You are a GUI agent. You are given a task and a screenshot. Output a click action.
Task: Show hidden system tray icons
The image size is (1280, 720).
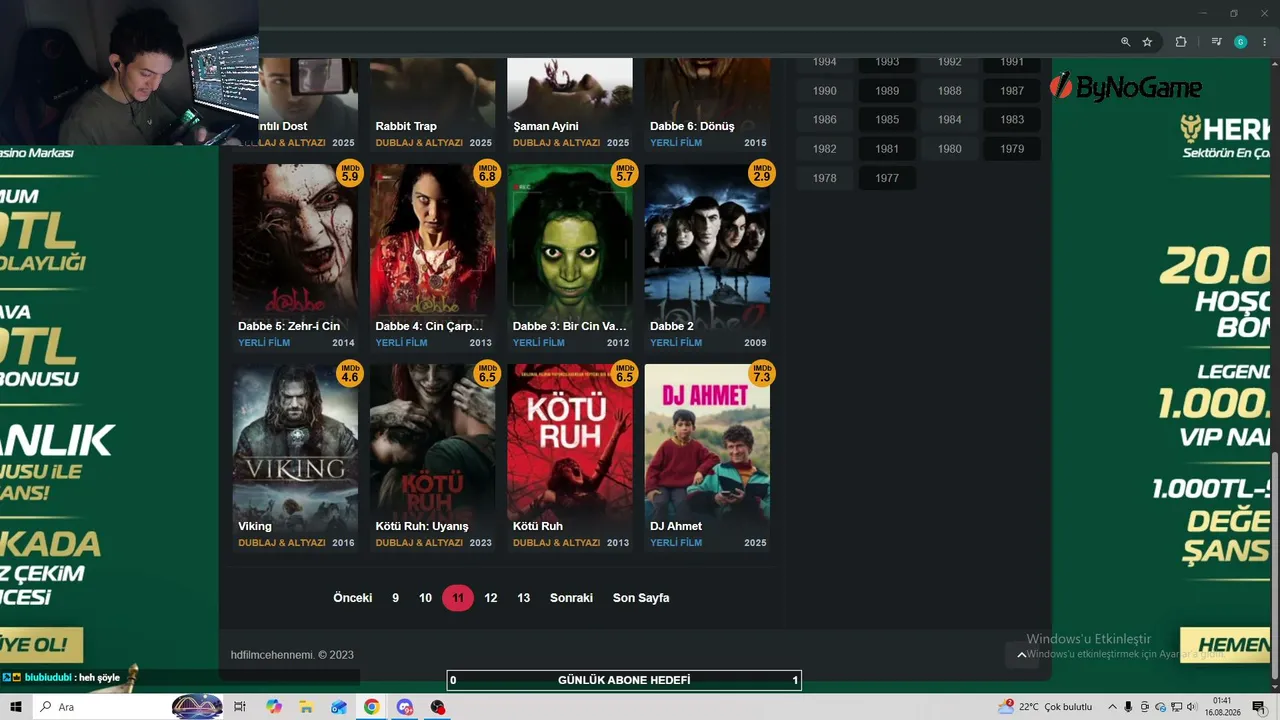coord(1112,707)
